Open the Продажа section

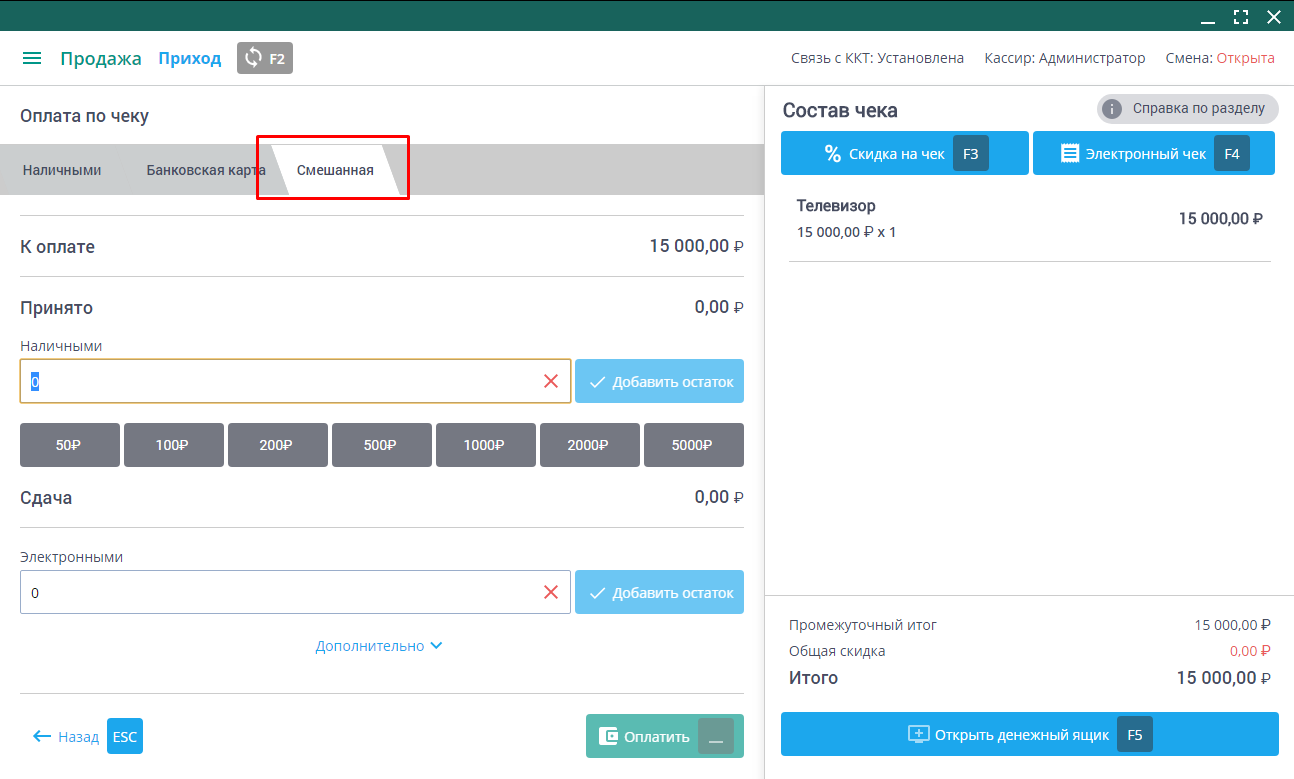click(101, 58)
